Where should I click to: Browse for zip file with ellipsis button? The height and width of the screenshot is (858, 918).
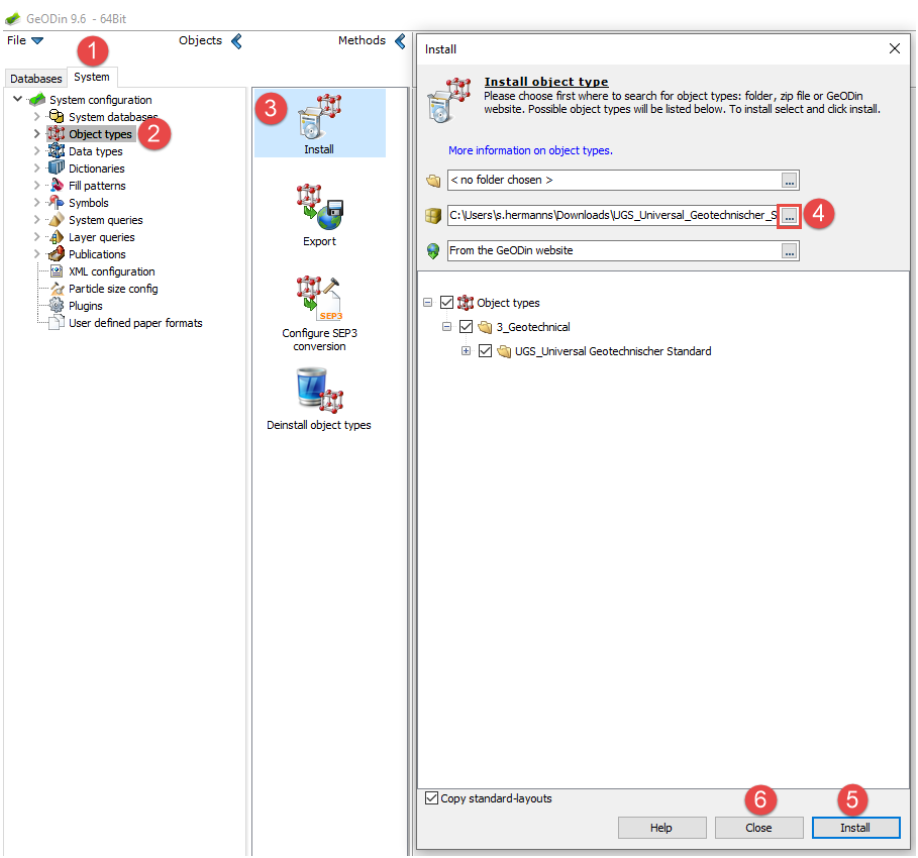pos(790,215)
